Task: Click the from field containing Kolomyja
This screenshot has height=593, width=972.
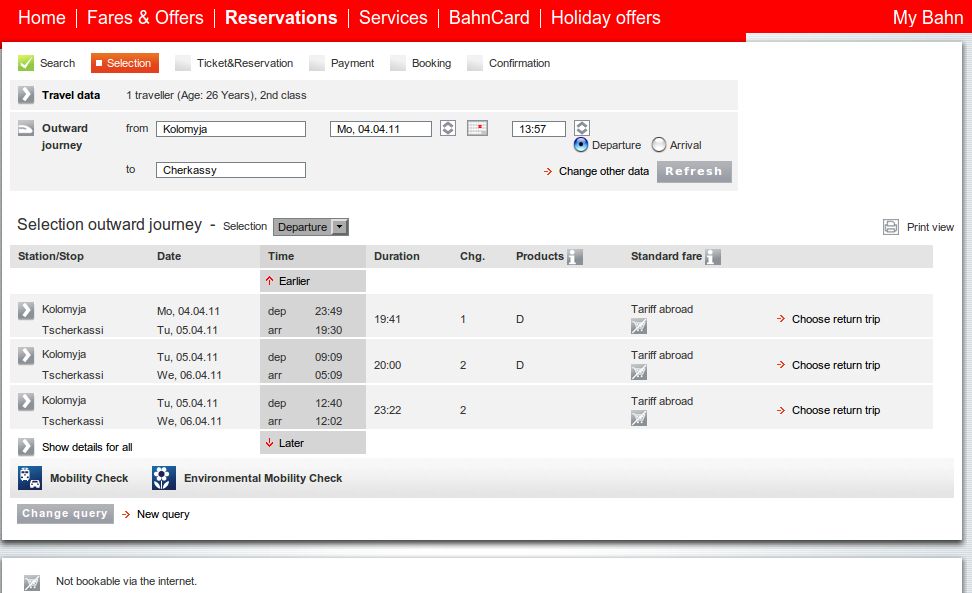Action: pyautogui.click(x=231, y=129)
